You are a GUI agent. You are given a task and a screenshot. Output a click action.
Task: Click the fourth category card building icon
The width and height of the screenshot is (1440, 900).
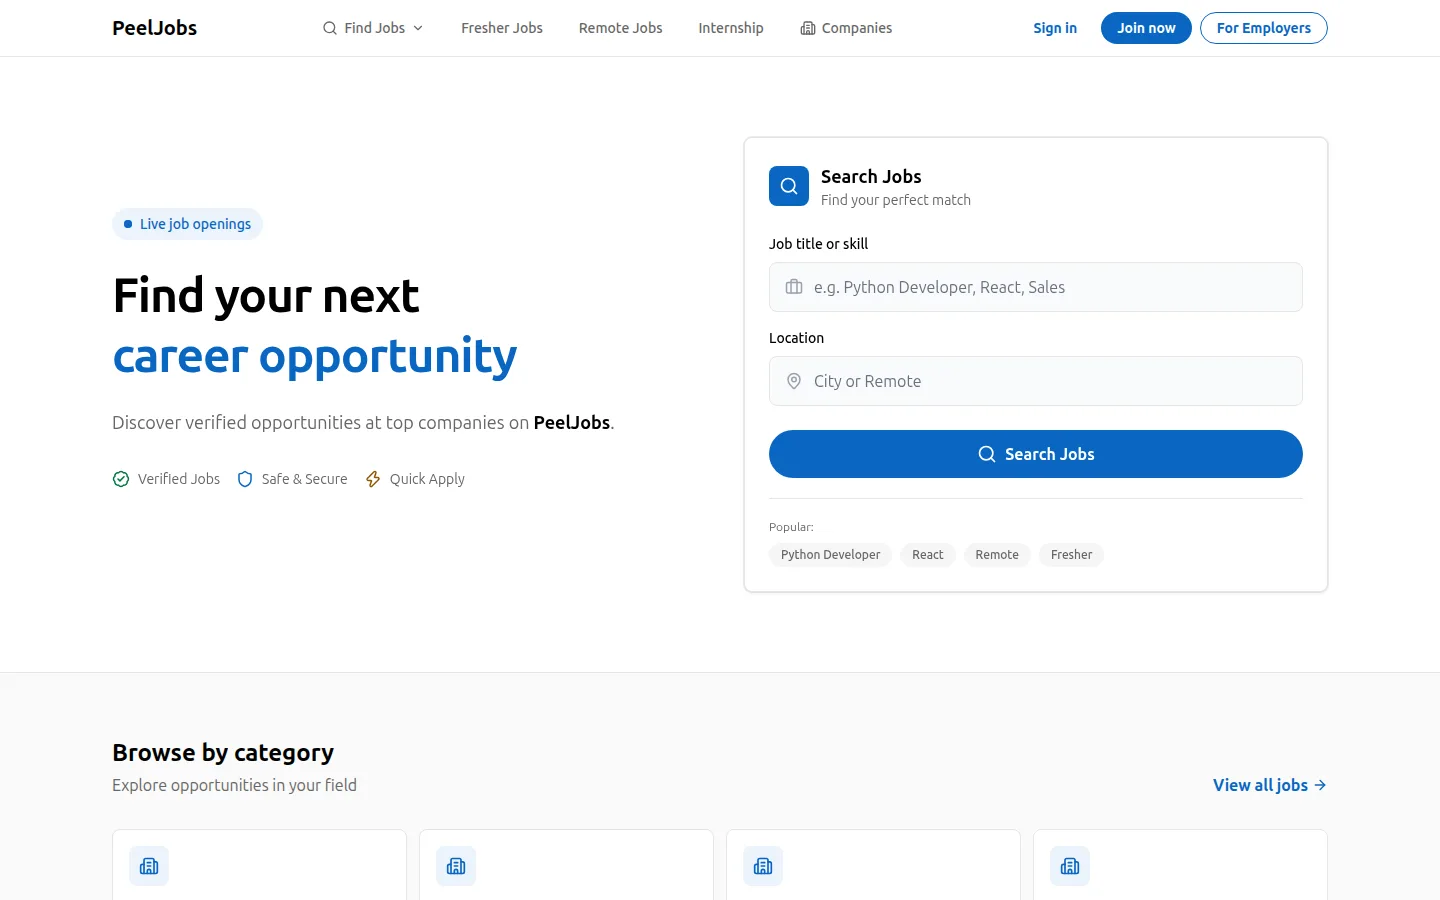point(1070,866)
